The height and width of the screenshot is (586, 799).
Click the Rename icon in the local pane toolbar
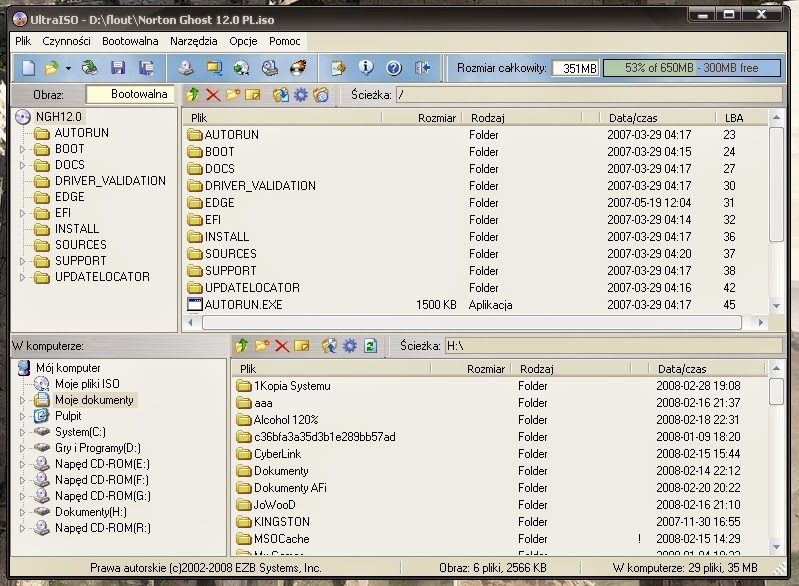tap(302, 347)
